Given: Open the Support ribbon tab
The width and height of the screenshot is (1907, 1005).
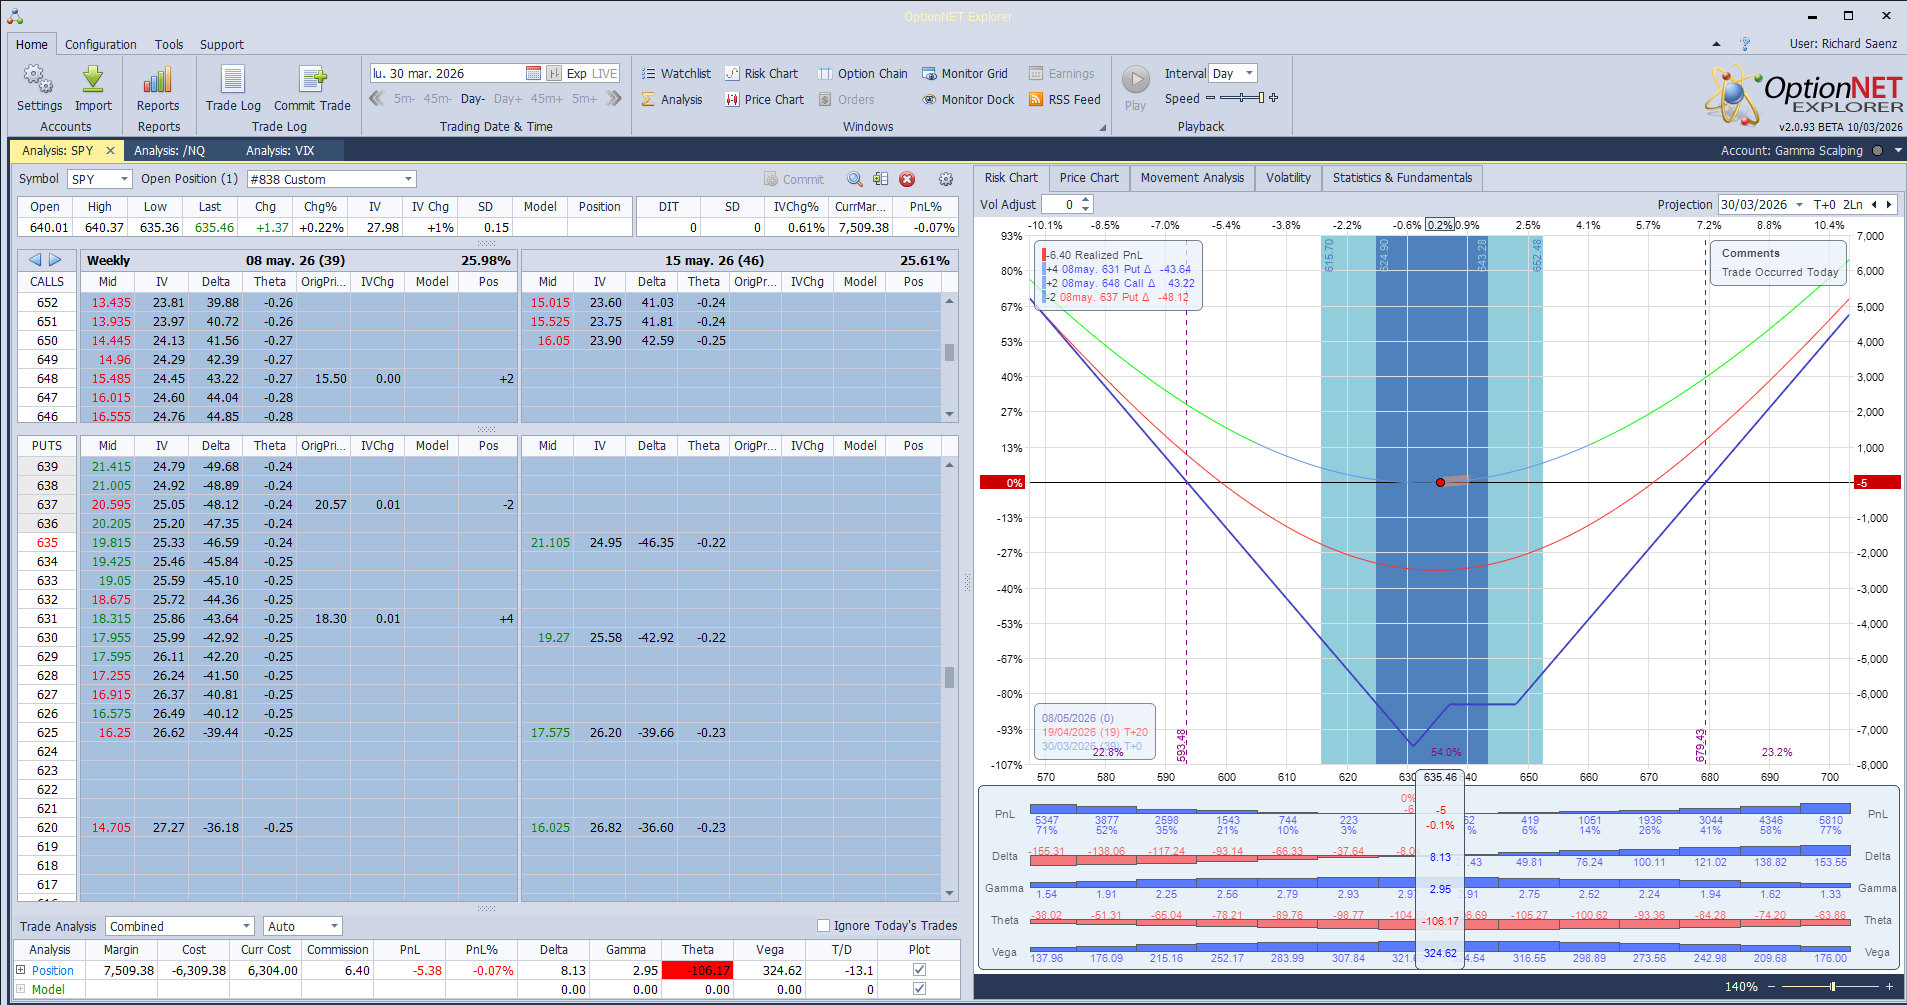Looking at the screenshot, I should point(222,44).
